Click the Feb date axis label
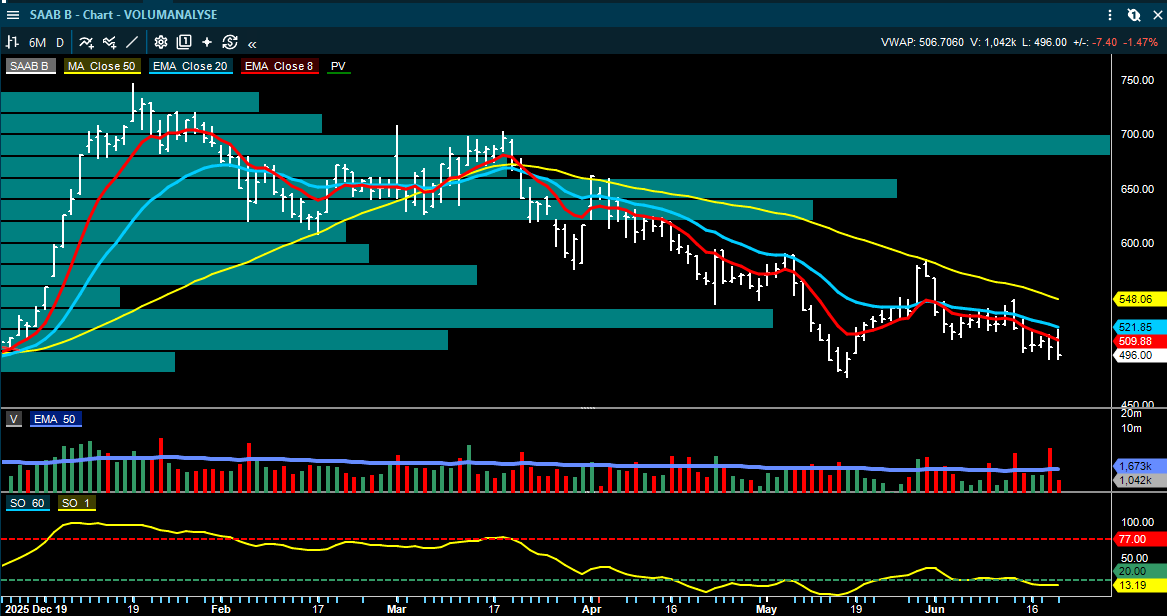 coord(222,608)
